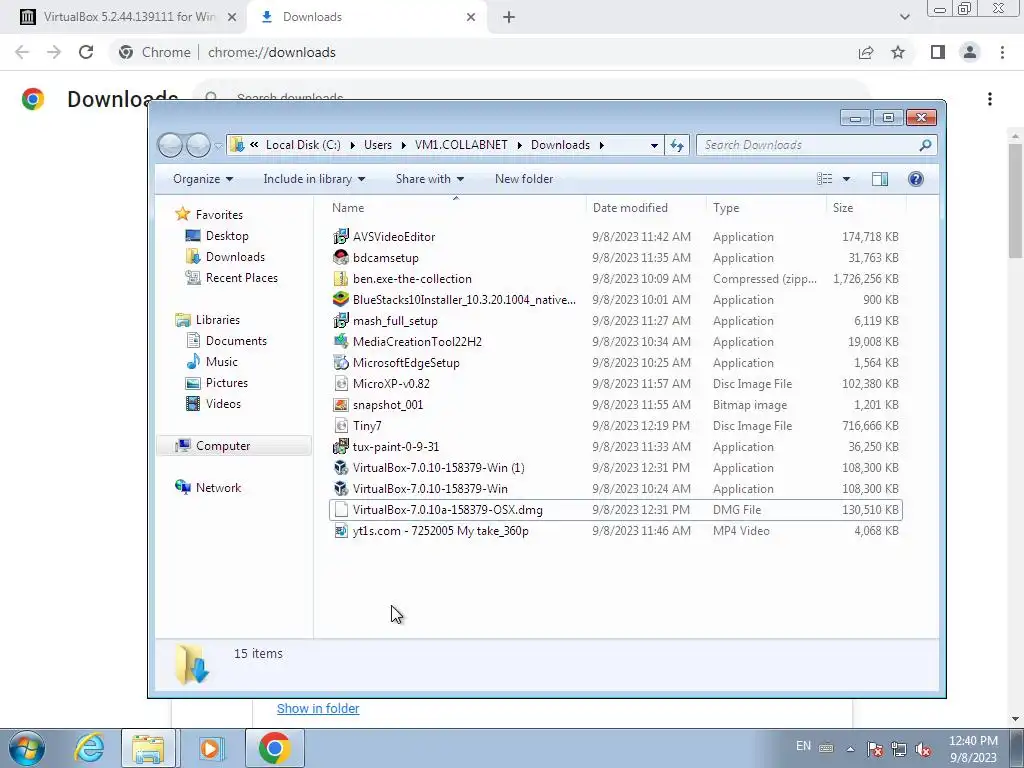Select the snapshot_001 bitmap icon

pos(341,405)
